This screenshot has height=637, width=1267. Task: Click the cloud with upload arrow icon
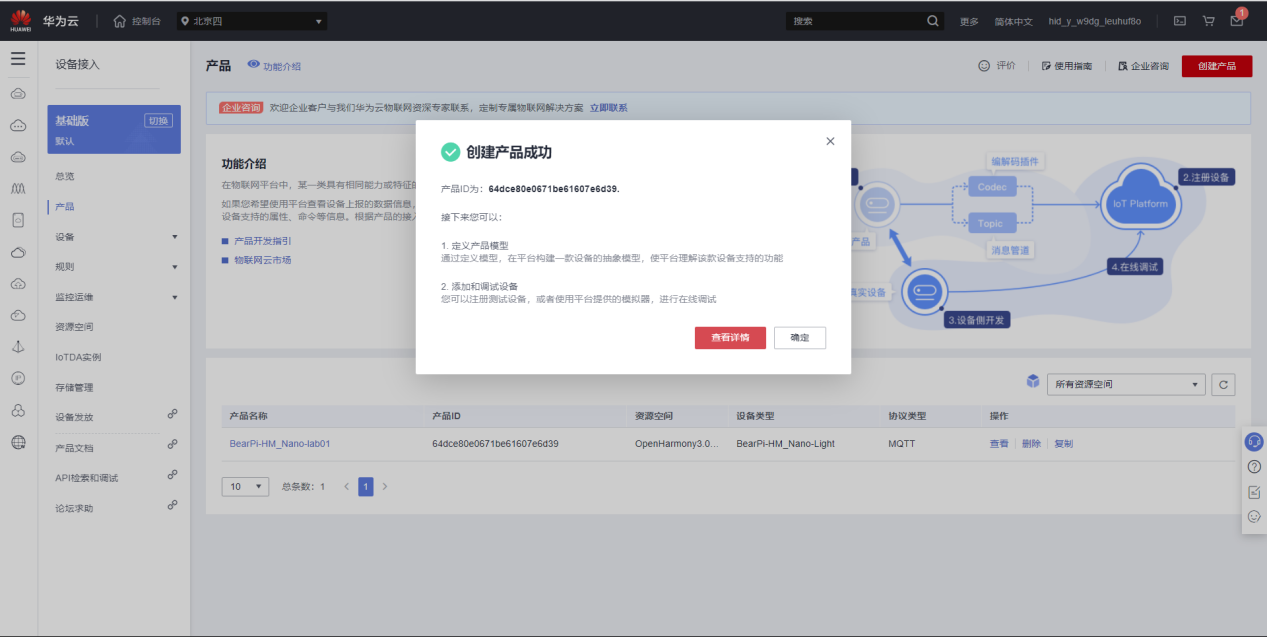18,283
